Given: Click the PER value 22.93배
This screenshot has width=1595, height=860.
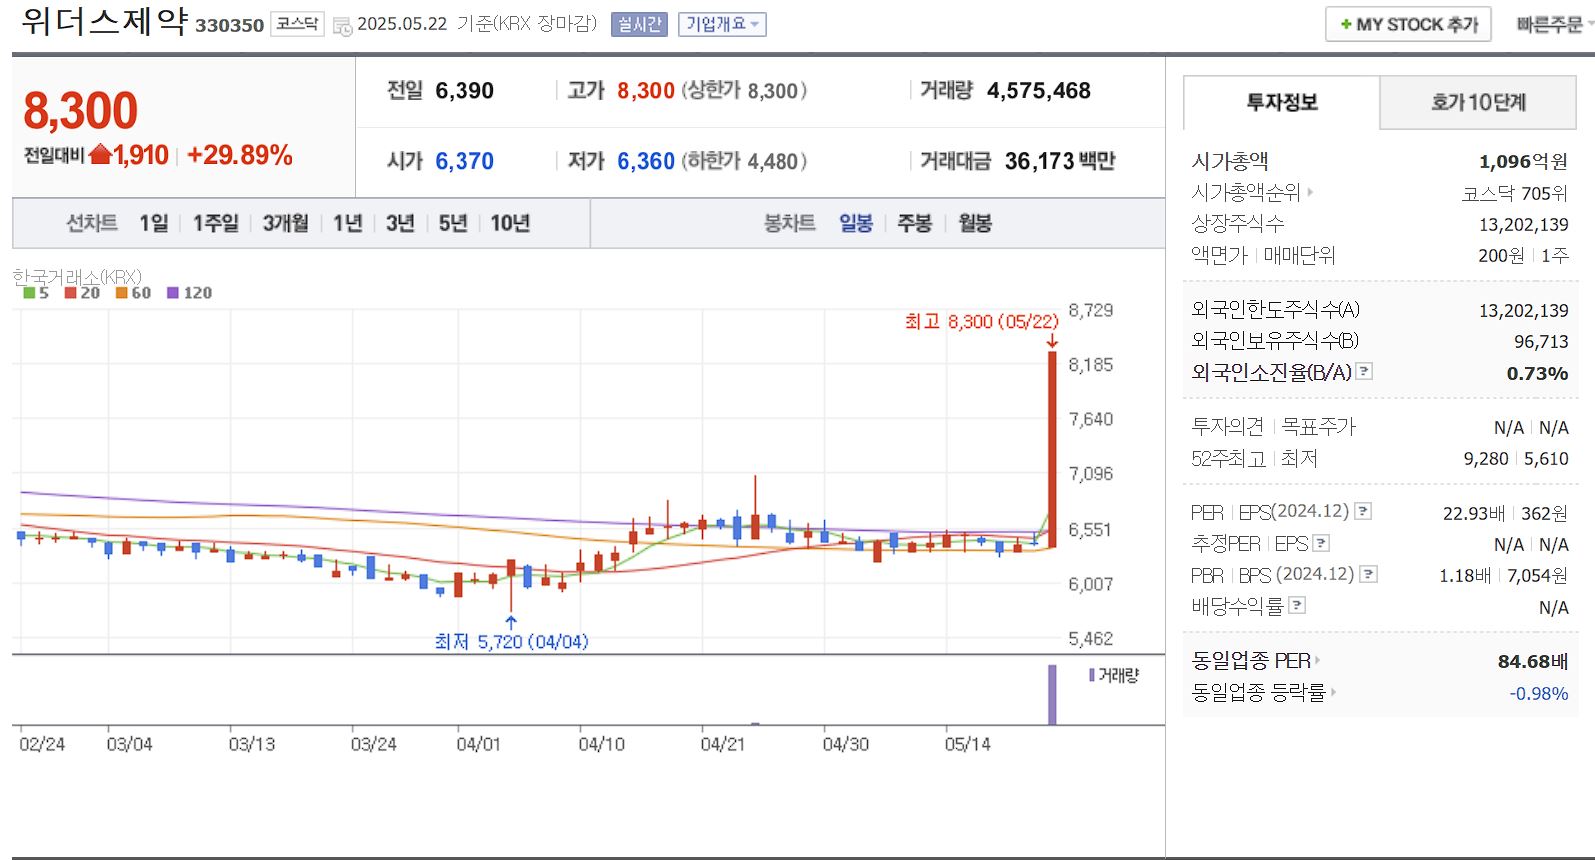Looking at the screenshot, I should 1473,513.
